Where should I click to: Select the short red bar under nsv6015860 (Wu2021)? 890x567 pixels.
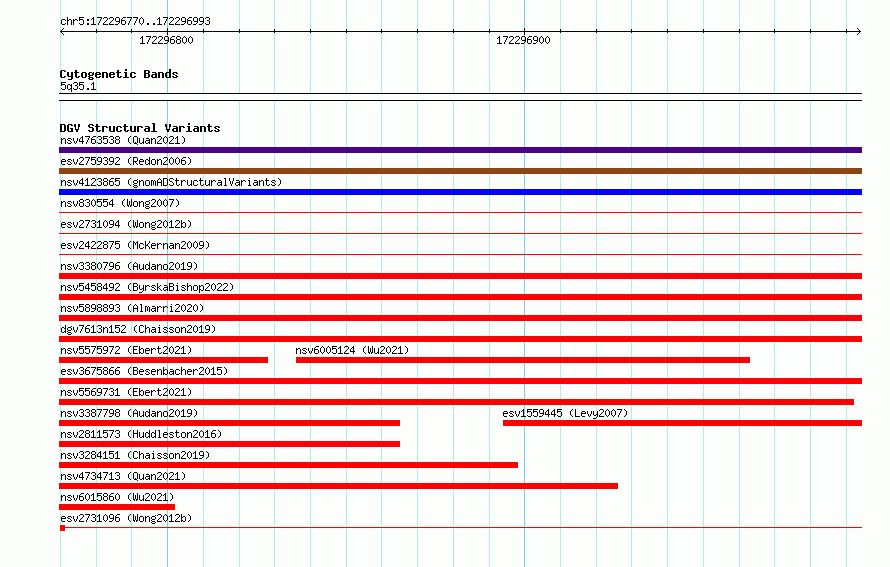click(x=117, y=507)
